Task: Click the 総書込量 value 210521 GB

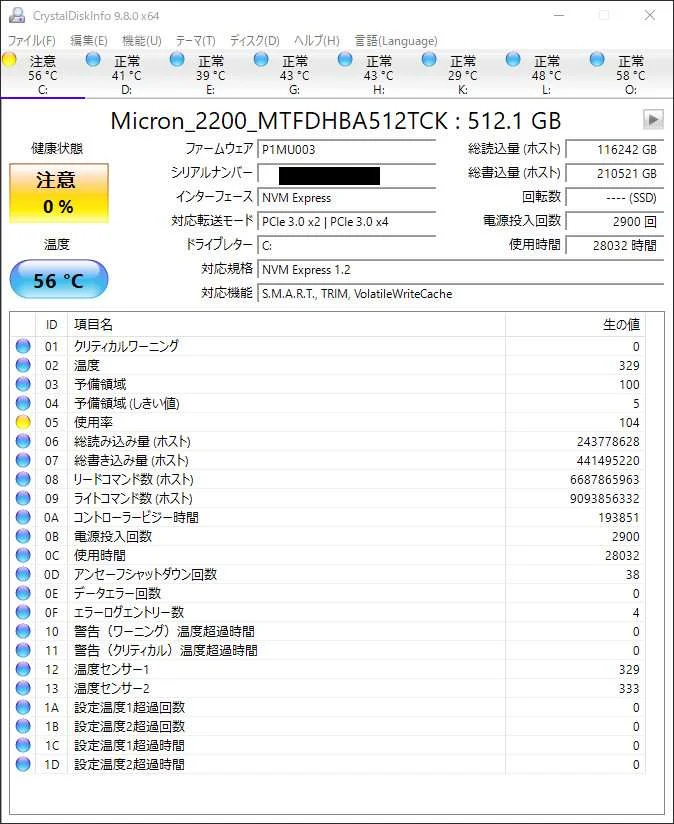Action: point(615,174)
